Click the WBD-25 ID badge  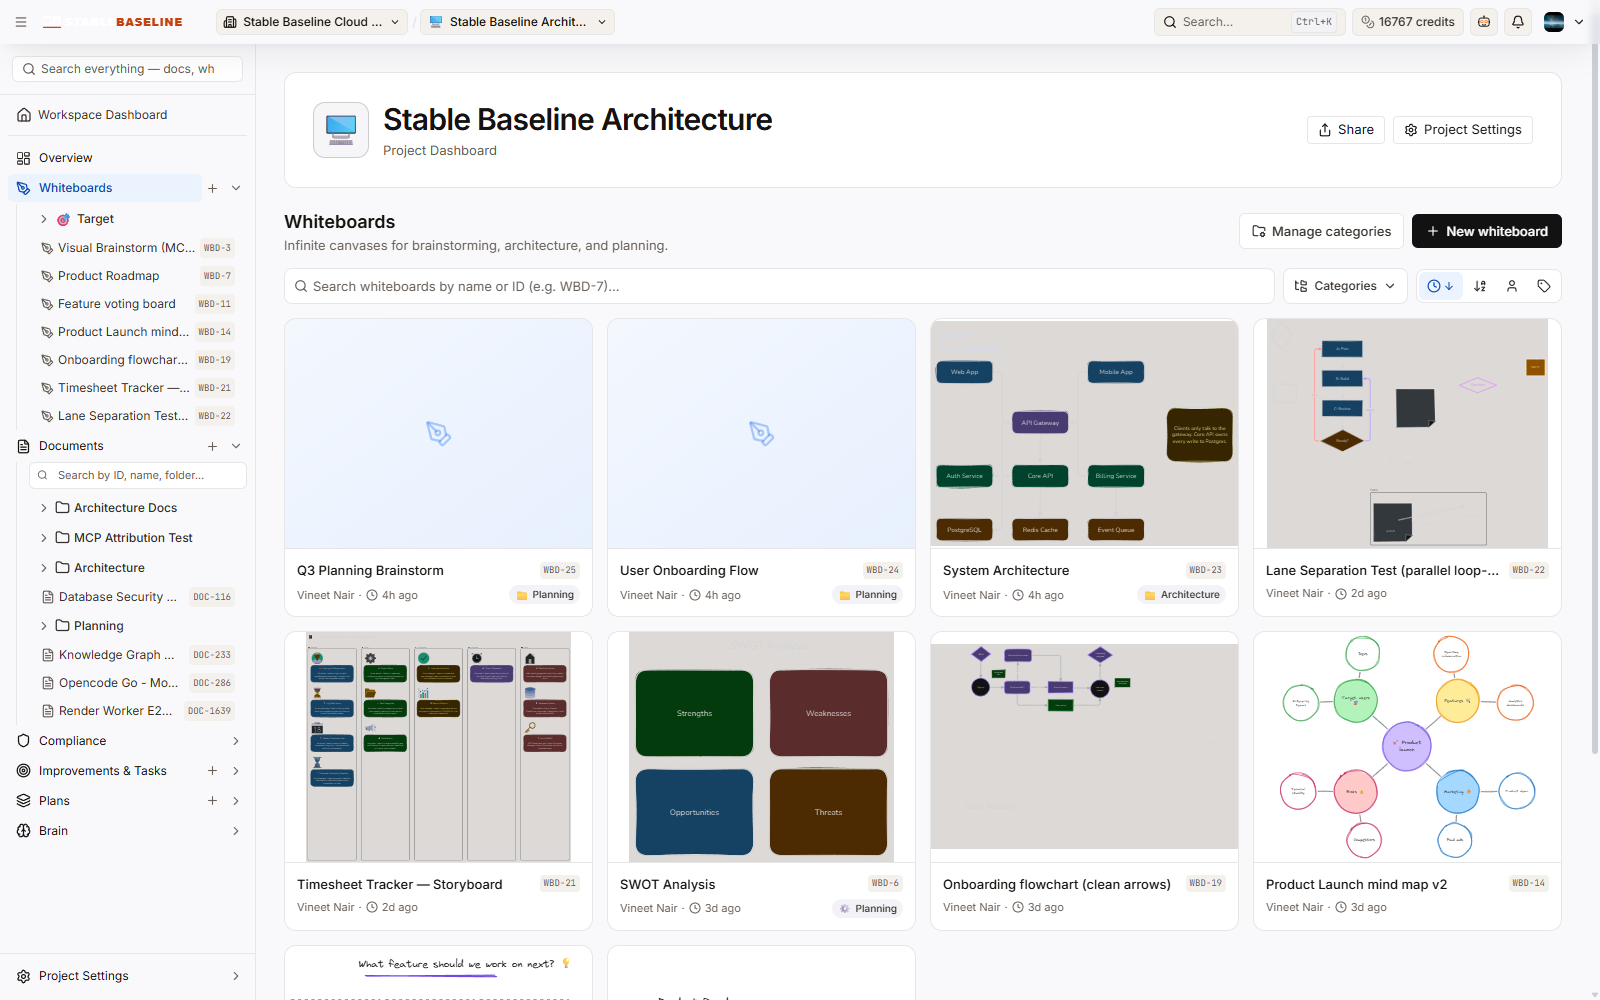[559, 570]
